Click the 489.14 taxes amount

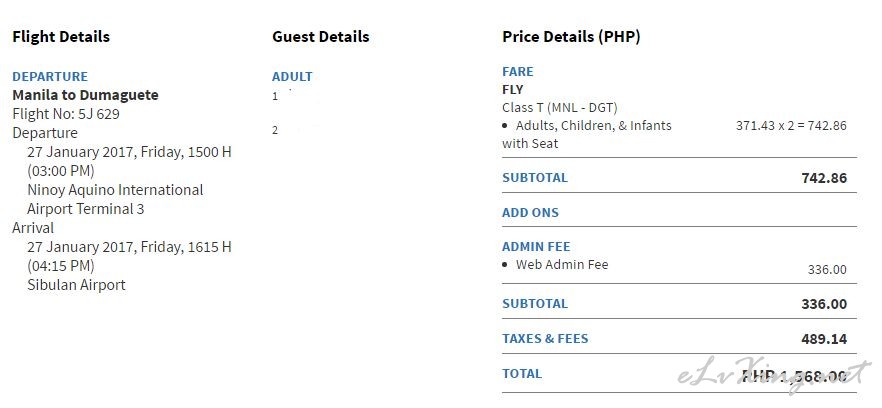[x=824, y=339]
